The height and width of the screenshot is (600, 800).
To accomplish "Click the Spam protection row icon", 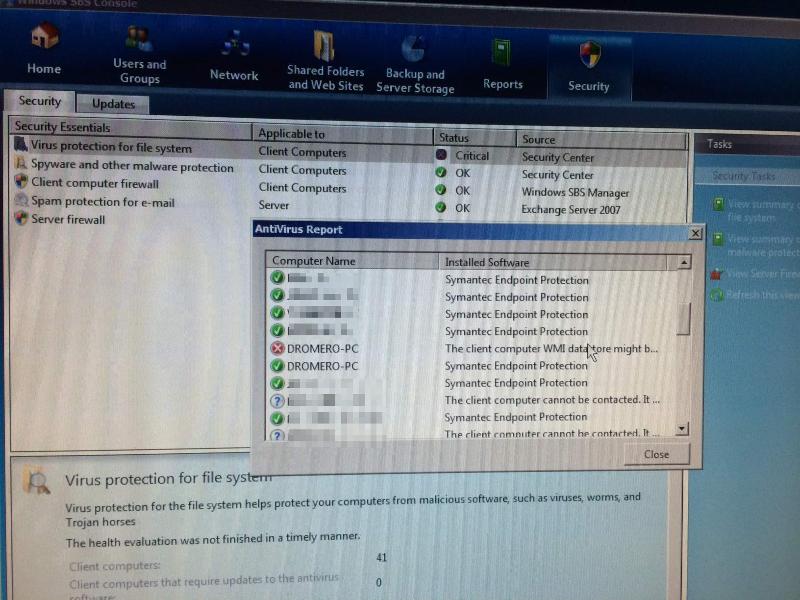I will (x=20, y=200).
